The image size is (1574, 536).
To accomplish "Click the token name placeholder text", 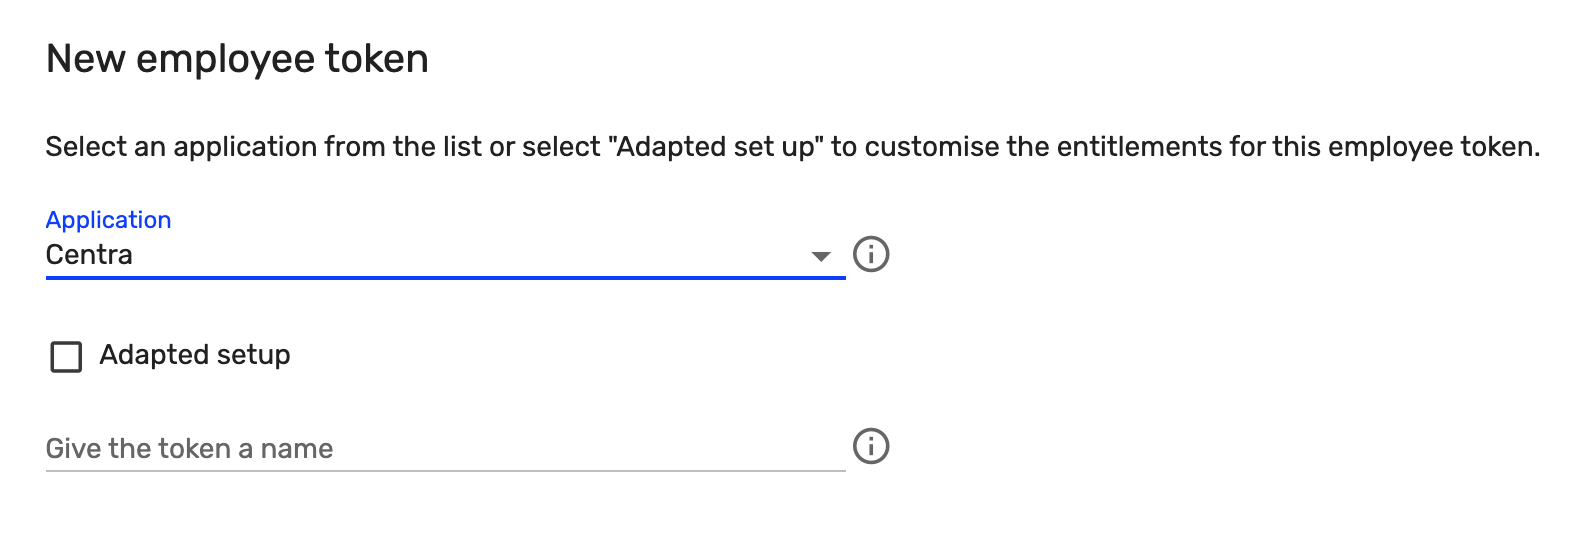I will [x=189, y=449].
